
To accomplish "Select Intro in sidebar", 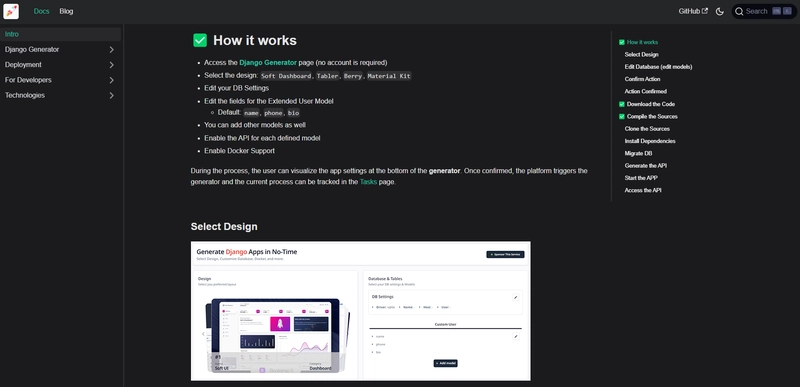I will (x=61, y=34).
